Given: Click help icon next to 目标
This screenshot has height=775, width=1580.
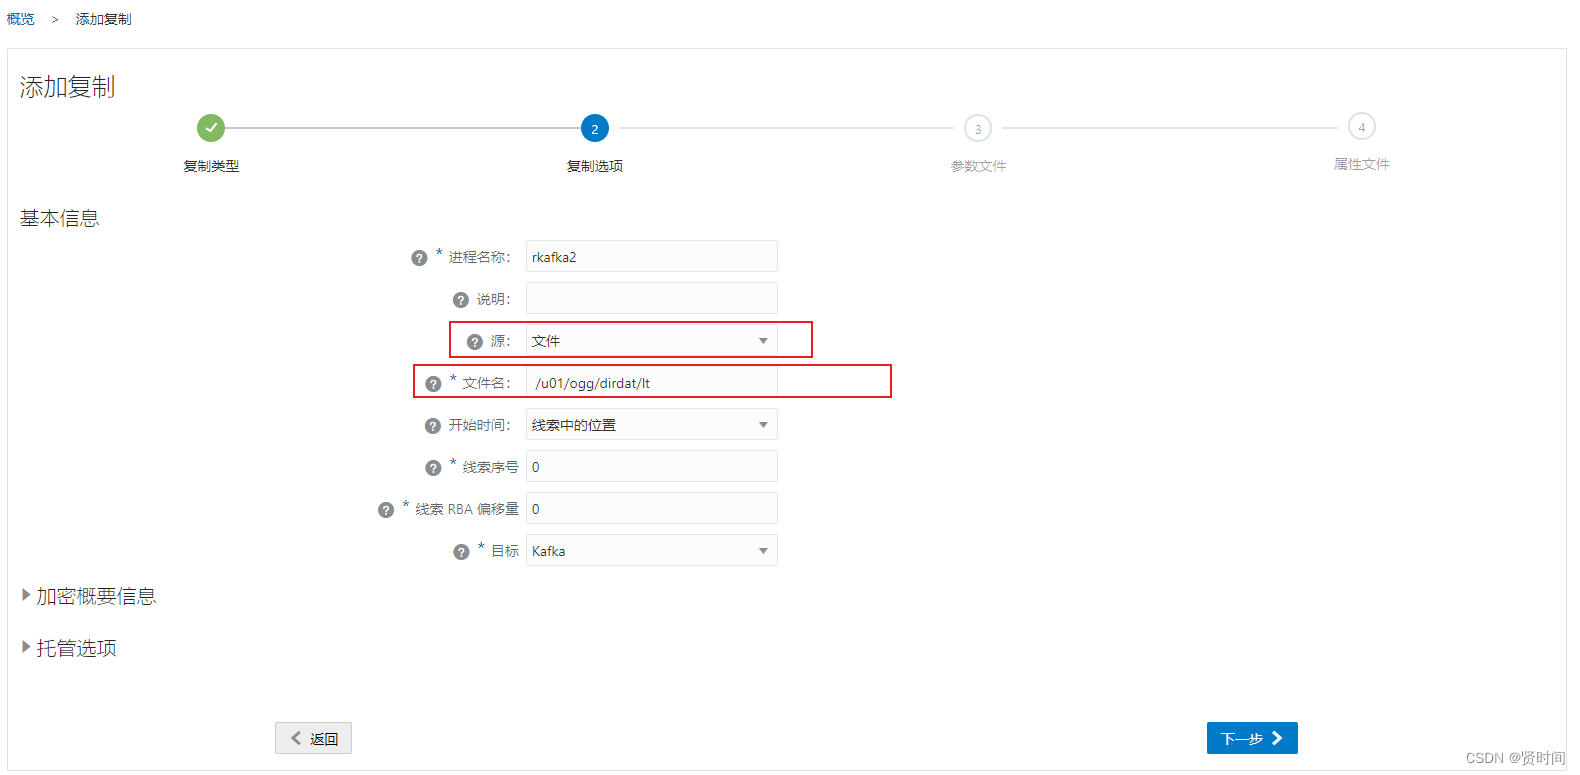Looking at the screenshot, I should point(461,552).
